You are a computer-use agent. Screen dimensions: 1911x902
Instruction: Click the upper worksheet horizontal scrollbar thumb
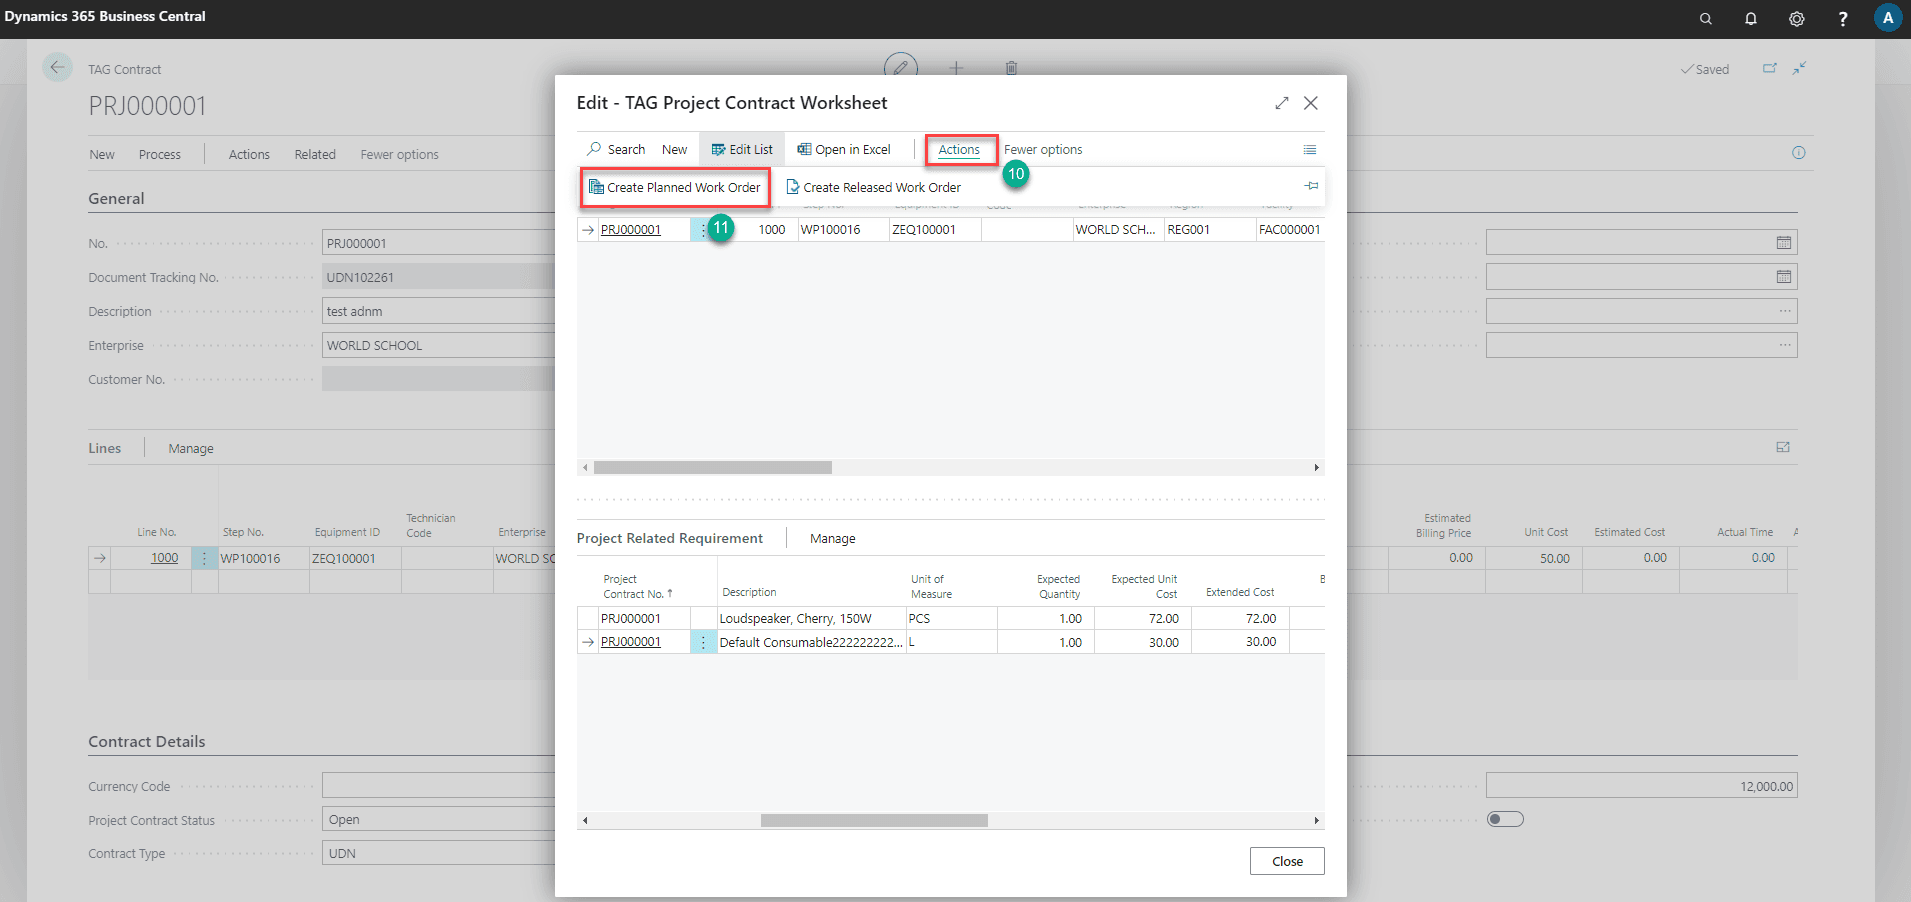(x=713, y=468)
